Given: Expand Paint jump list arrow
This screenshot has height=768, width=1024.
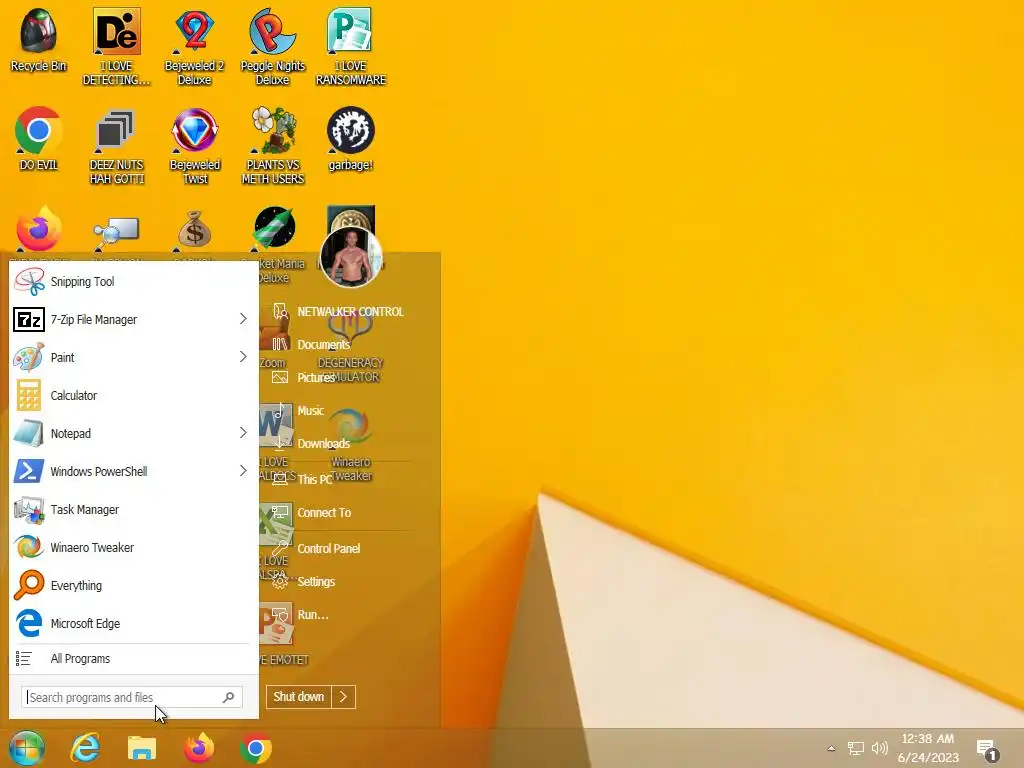Looking at the screenshot, I should (x=243, y=357).
